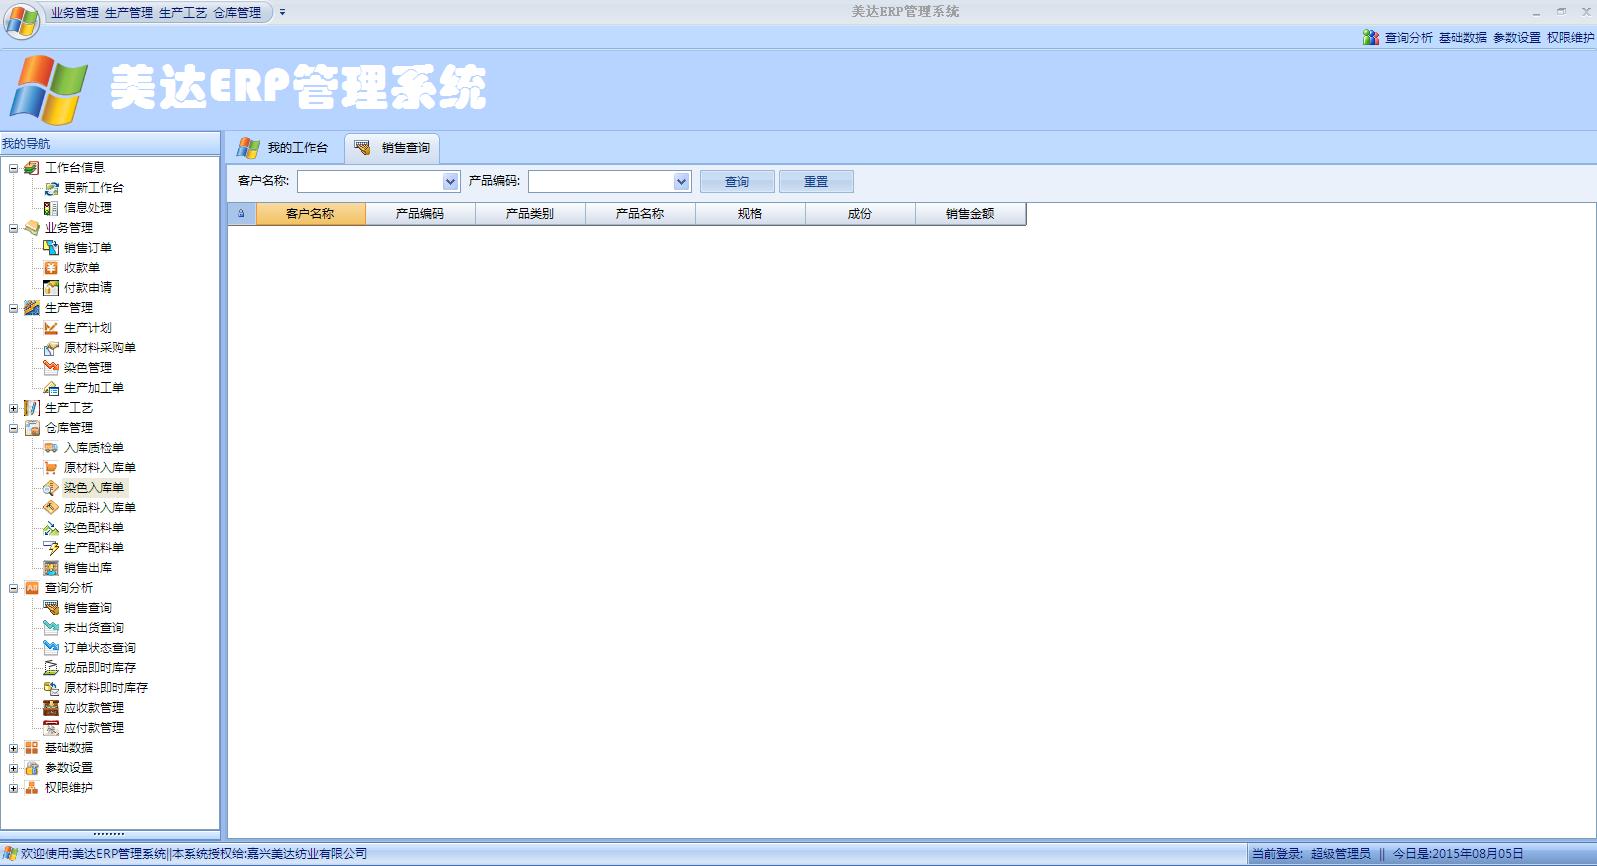Click the 销售查询 icon in navigation tree
The image size is (1597, 866).
[51, 608]
